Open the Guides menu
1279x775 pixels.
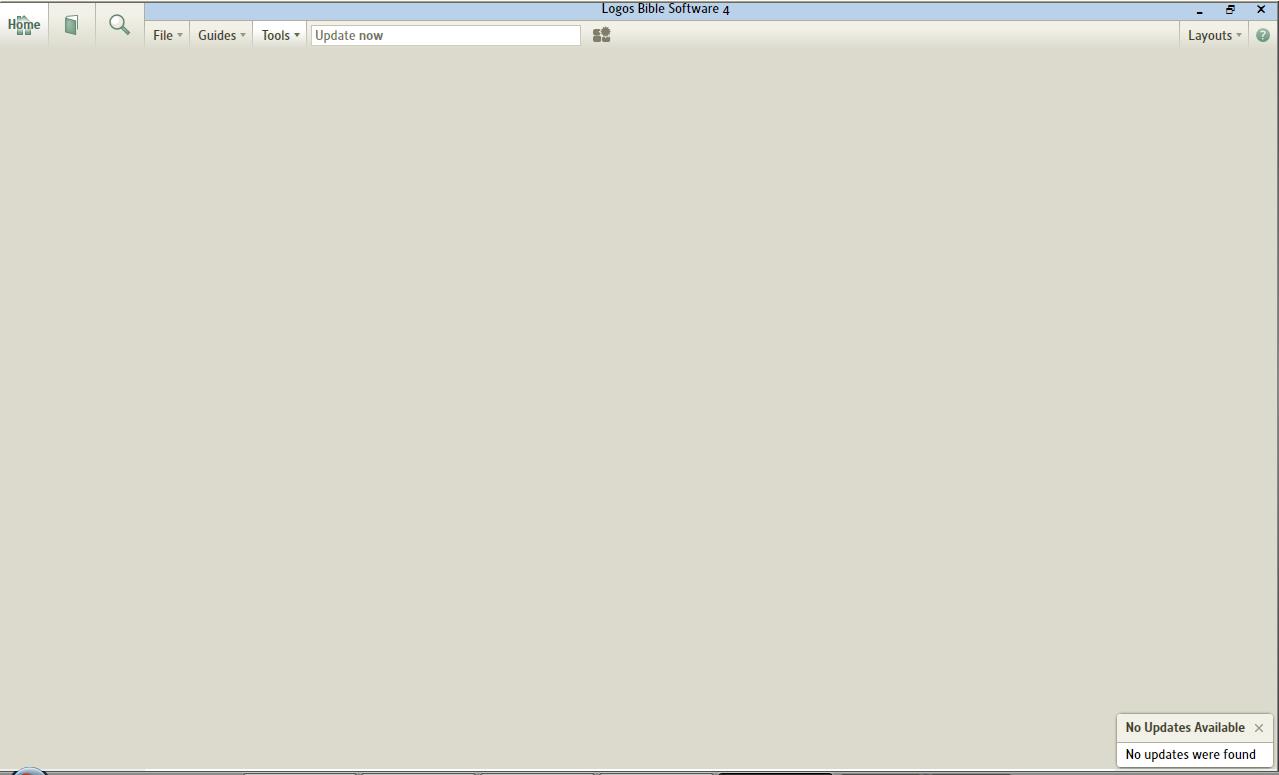pos(221,35)
